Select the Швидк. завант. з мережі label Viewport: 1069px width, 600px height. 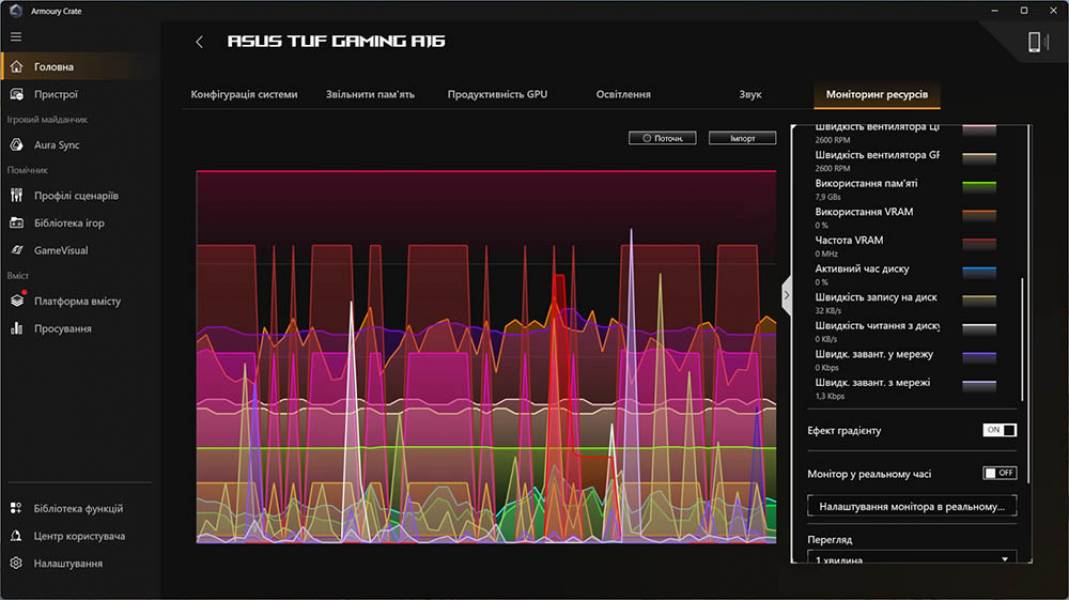pos(873,382)
